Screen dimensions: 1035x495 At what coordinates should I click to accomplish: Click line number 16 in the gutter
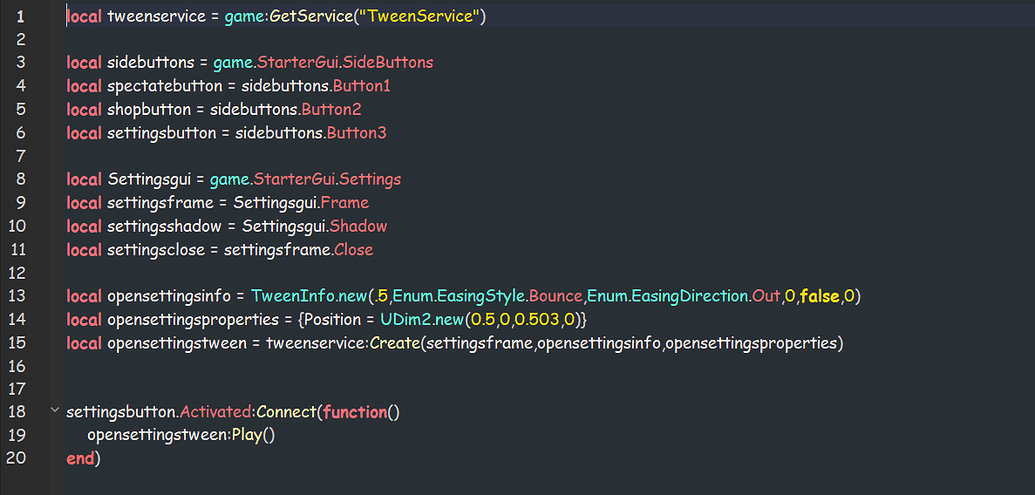(x=17, y=366)
